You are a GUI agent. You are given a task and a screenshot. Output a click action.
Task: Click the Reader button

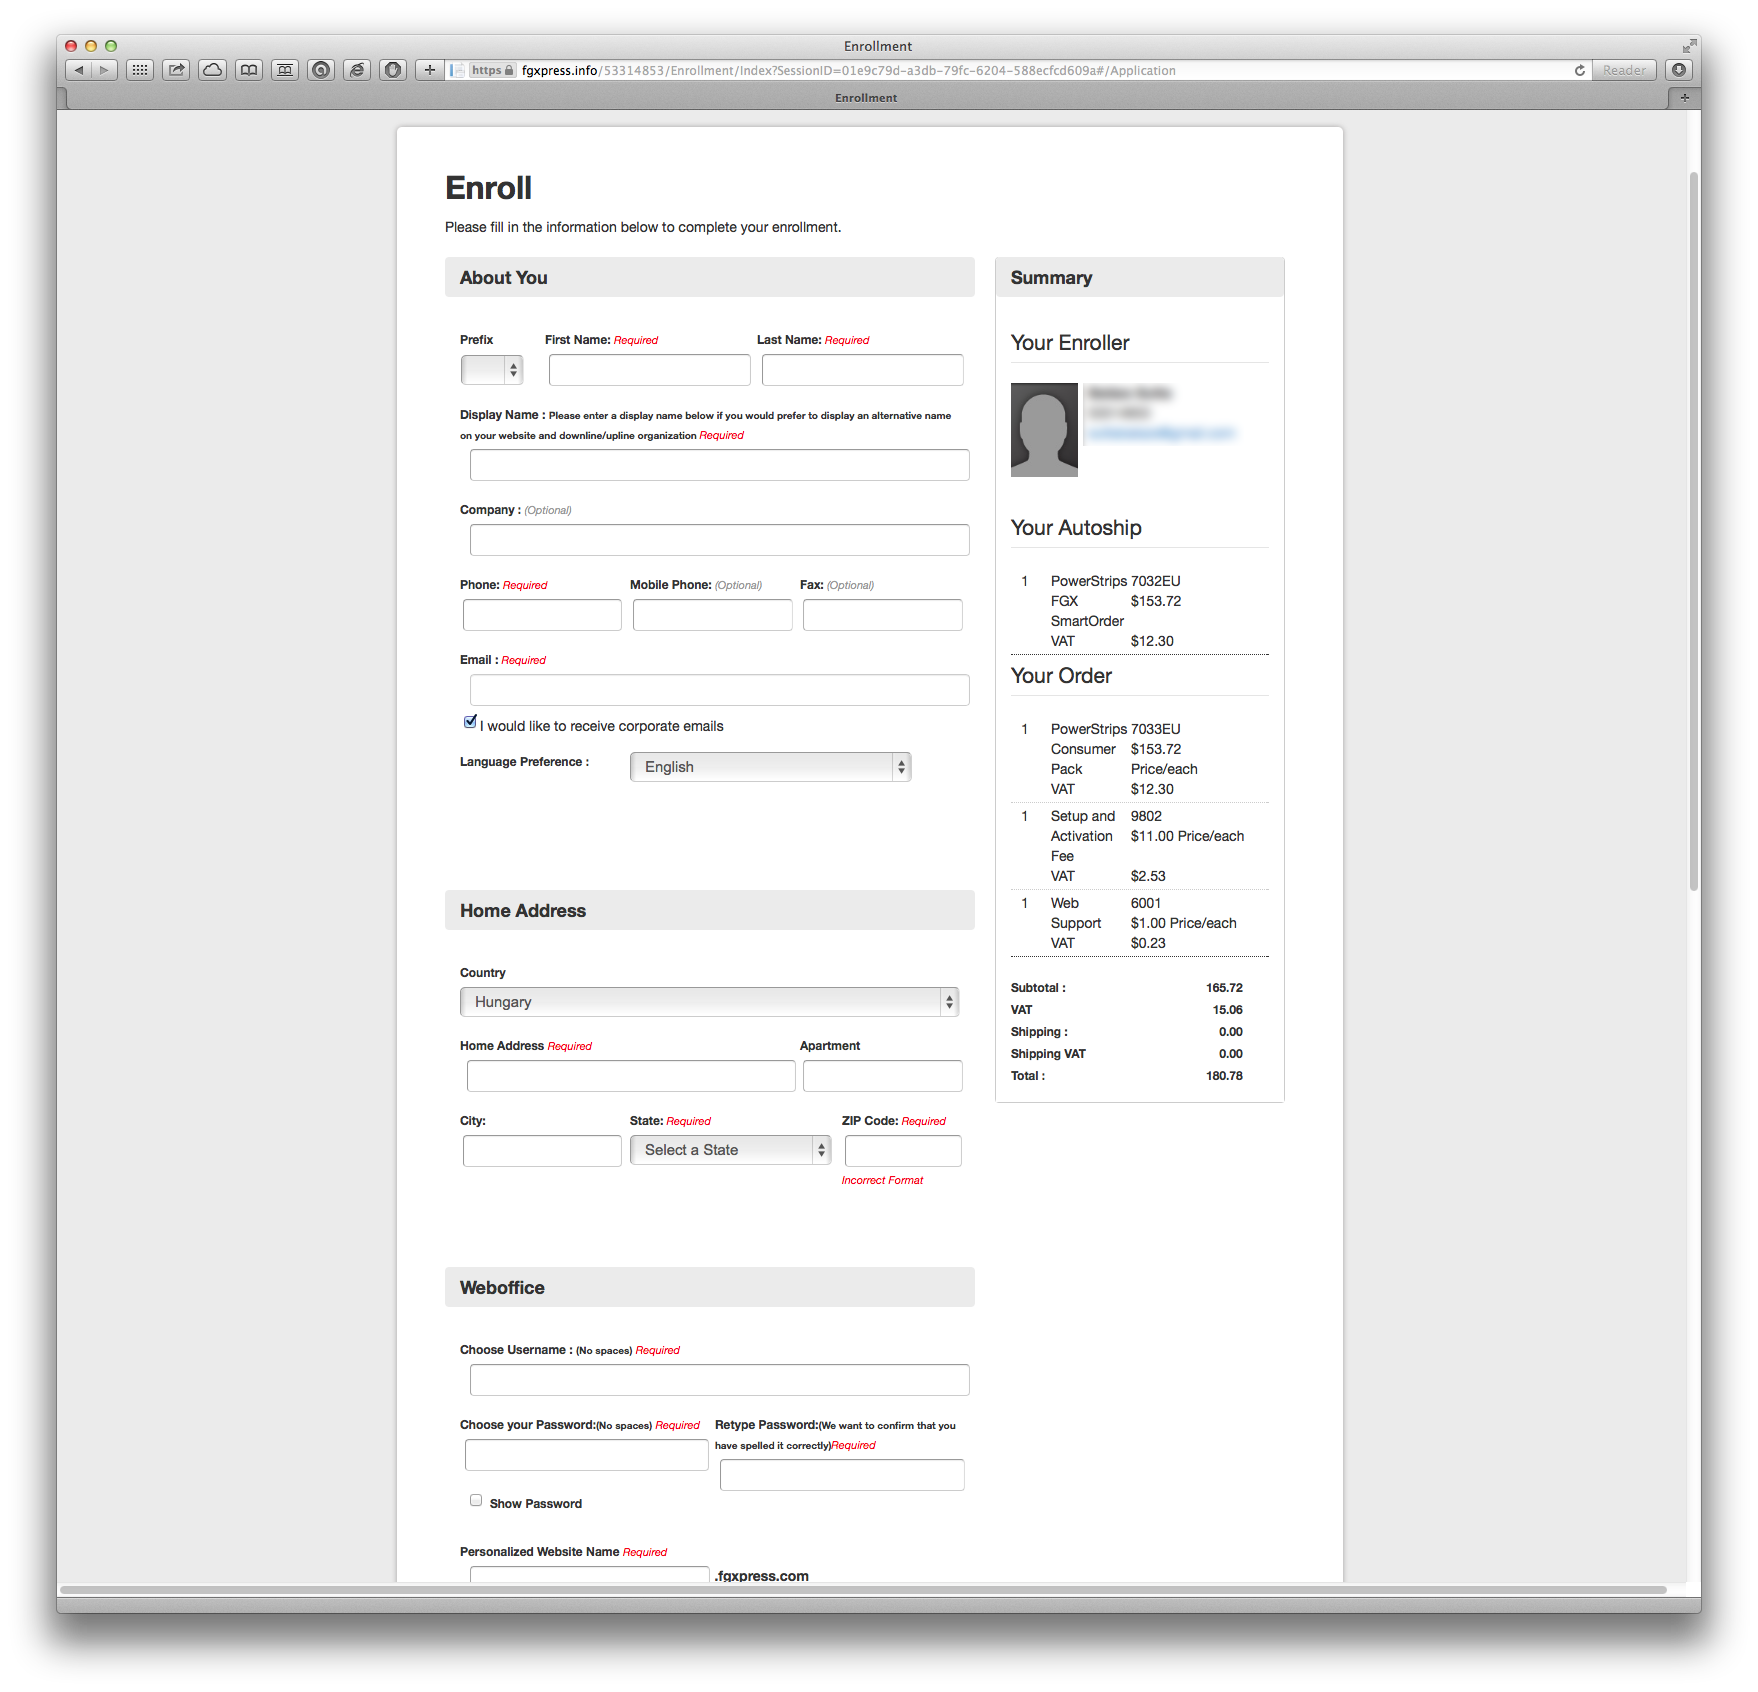1623,70
